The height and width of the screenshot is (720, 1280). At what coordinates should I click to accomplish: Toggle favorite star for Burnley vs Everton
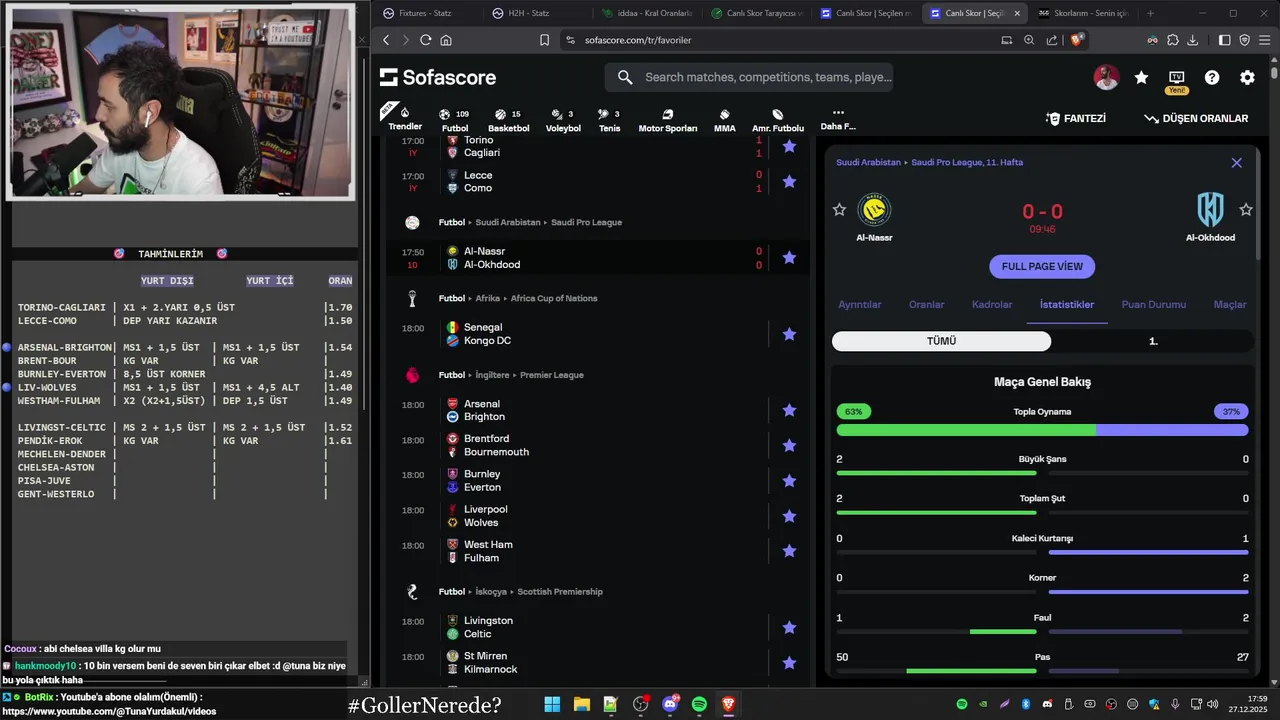pyautogui.click(x=789, y=481)
